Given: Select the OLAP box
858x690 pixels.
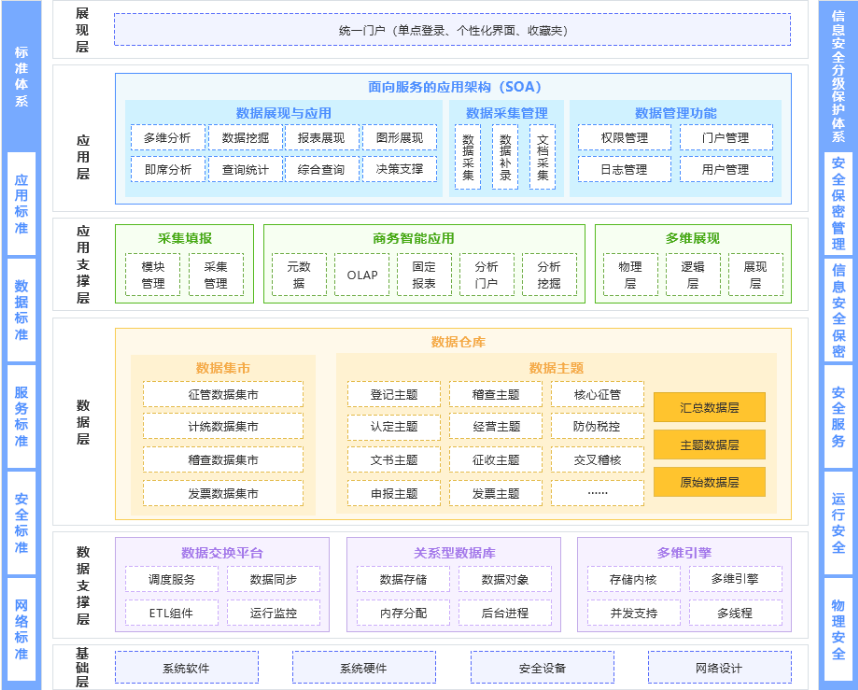Looking at the screenshot, I should (x=362, y=275).
